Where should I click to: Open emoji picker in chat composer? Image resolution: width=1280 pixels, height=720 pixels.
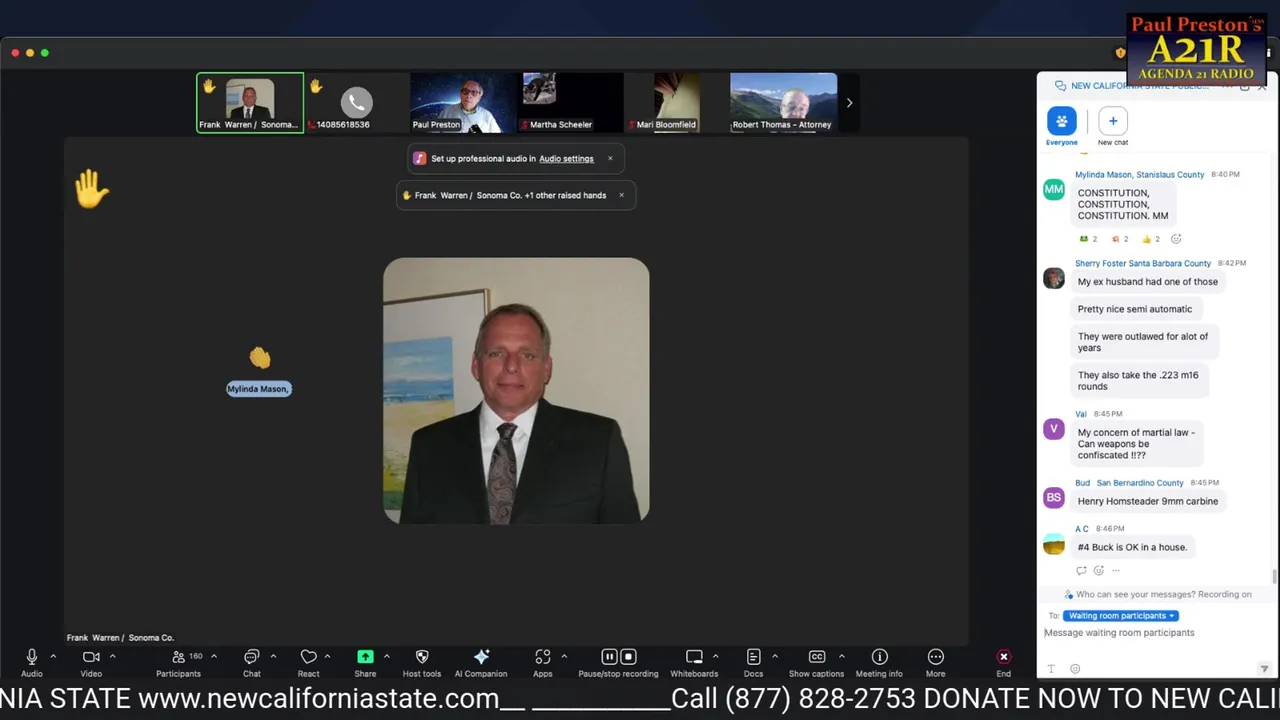point(1075,669)
